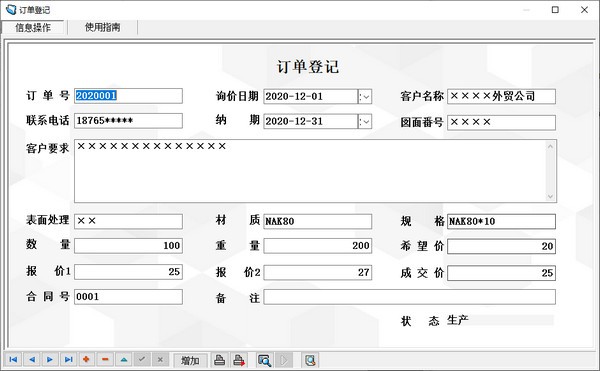600x371 pixels.
Task: Click the 客户名称 input field
Action: (x=501, y=96)
